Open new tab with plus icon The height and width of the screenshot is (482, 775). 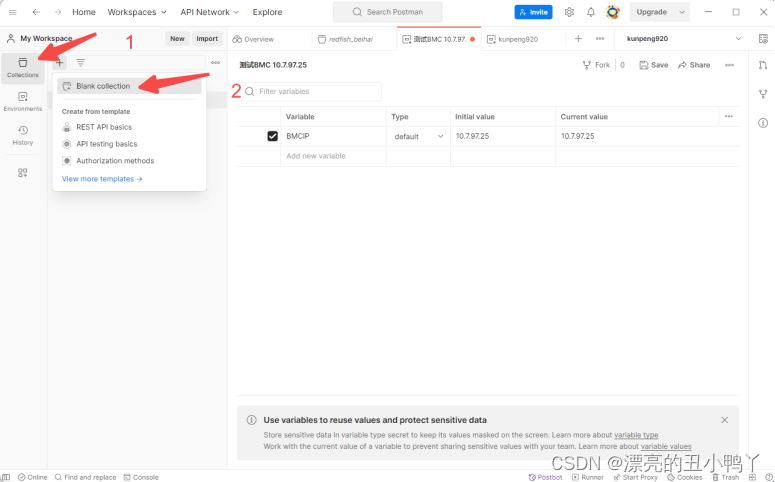[x=578, y=39]
